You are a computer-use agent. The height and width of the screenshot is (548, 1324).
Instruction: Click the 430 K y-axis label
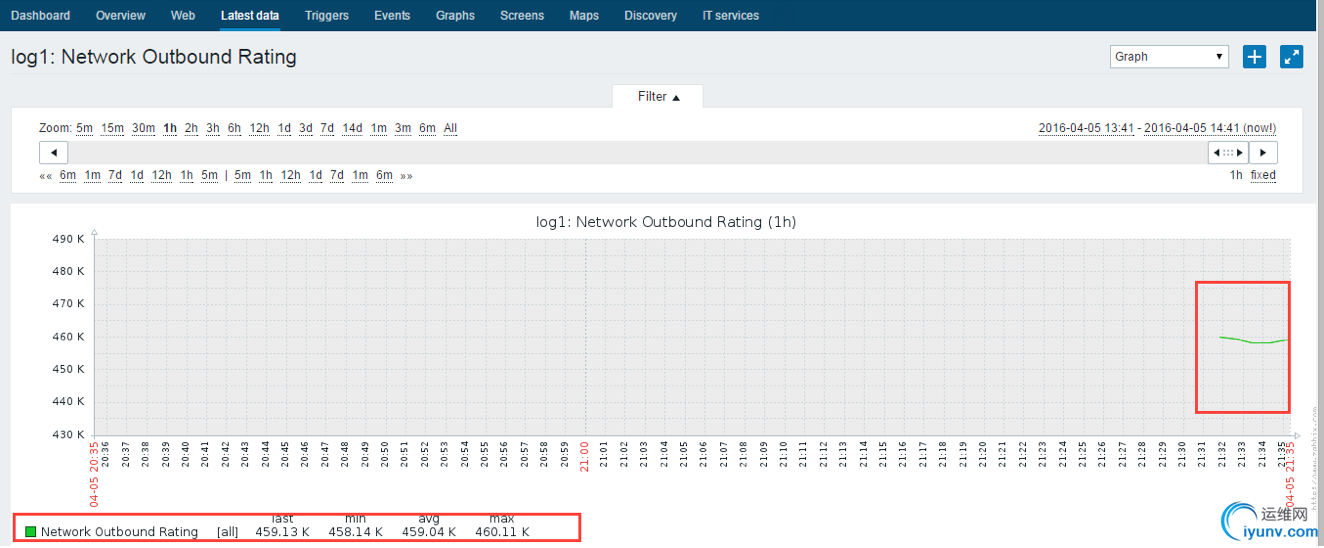67,434
